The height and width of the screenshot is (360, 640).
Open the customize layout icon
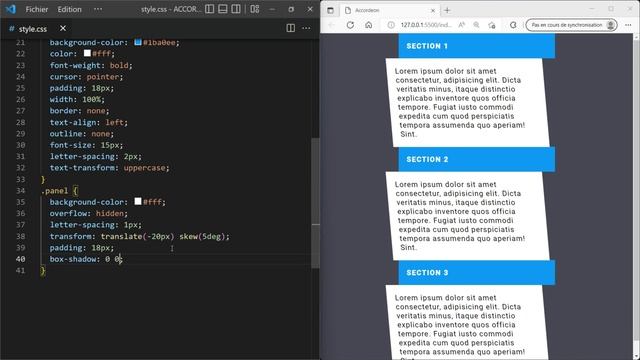click(255, 9)
